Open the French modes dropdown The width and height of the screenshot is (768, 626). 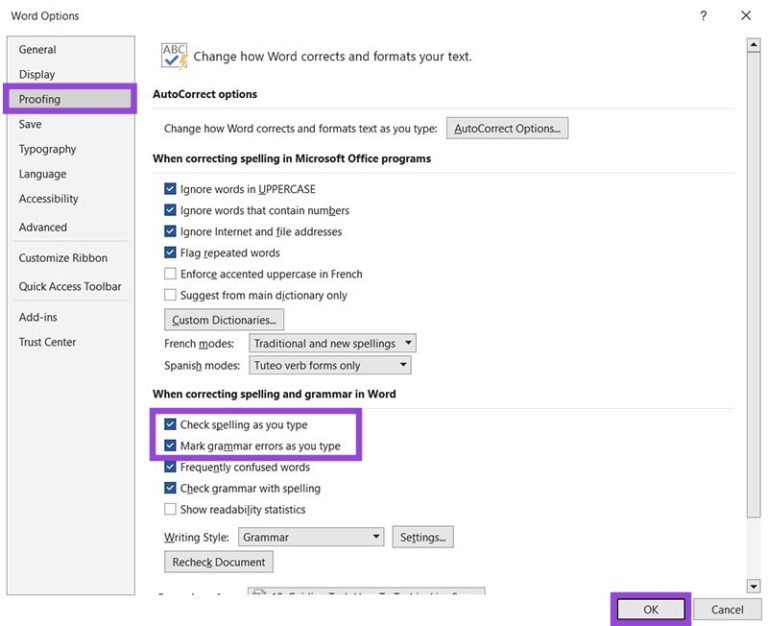(333, 343)
